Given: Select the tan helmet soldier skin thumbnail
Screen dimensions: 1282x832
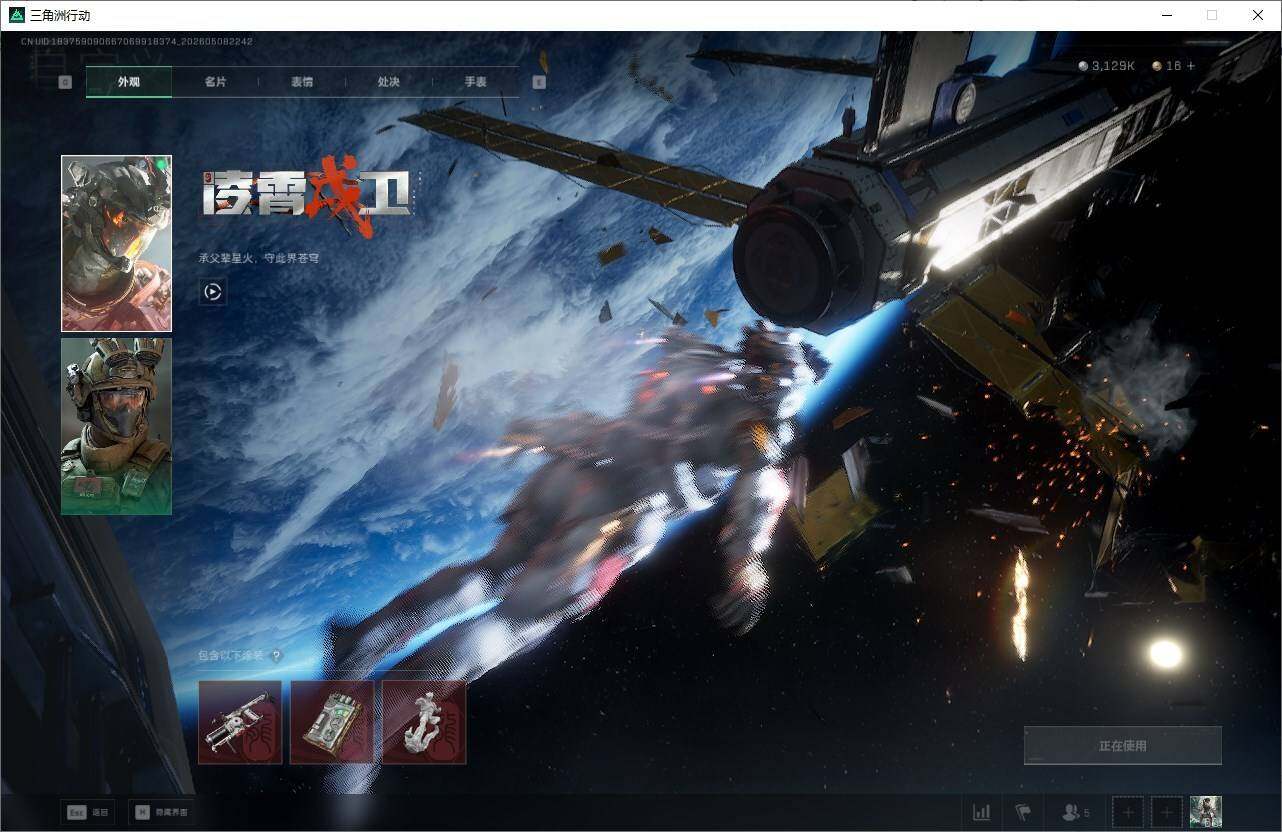Looking at the screenshot, I should (116, 426).
